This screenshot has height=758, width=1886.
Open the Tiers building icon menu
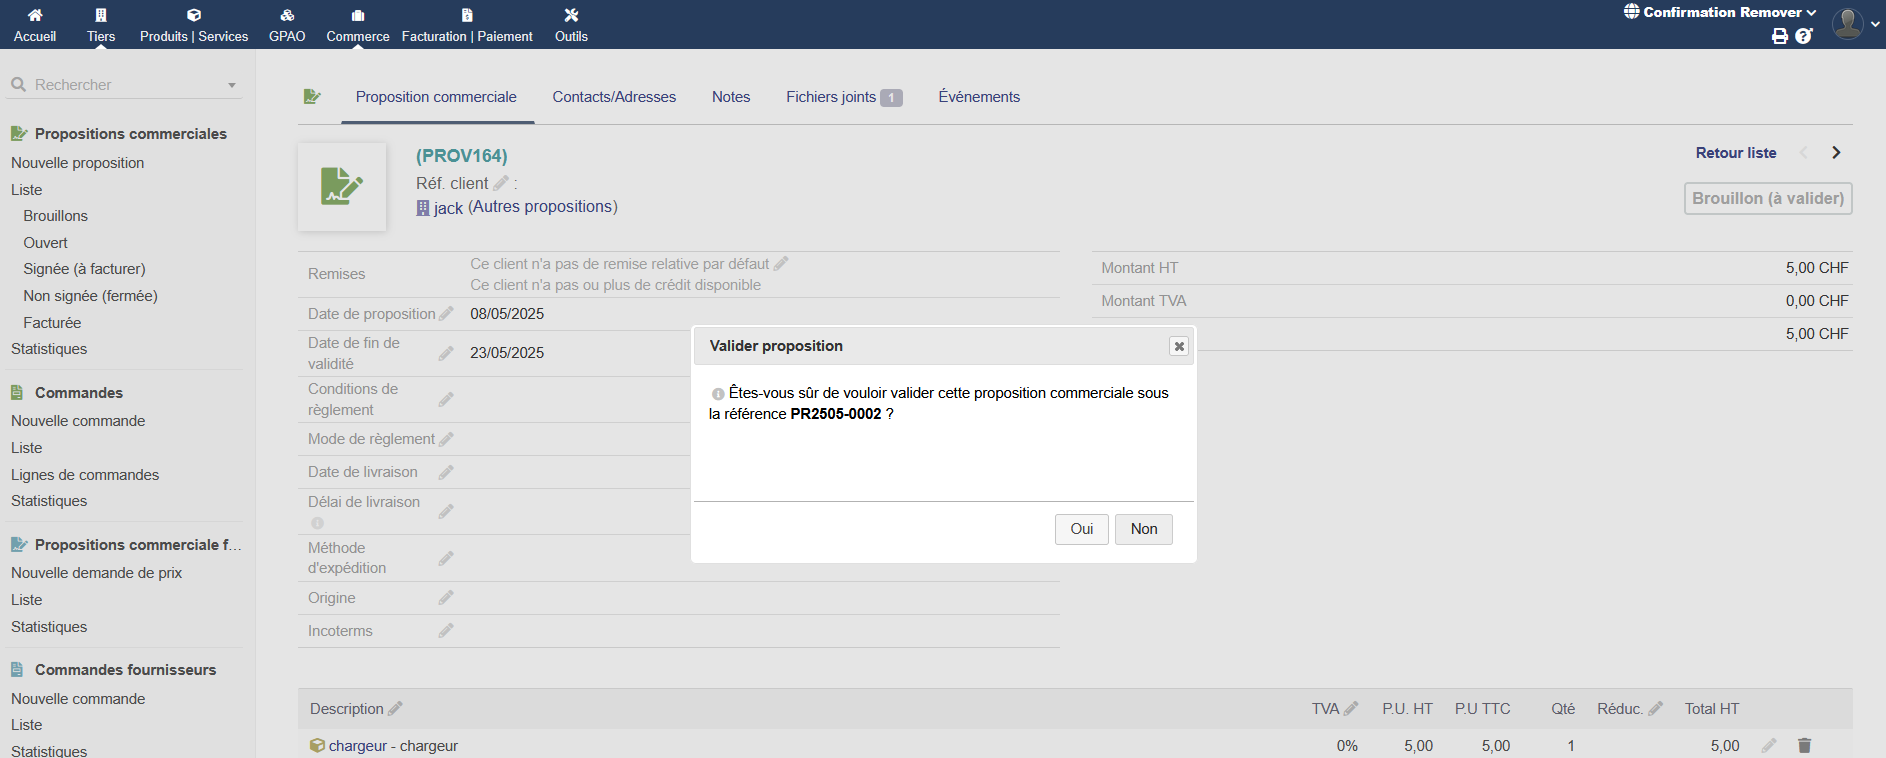tap(101, 15)
